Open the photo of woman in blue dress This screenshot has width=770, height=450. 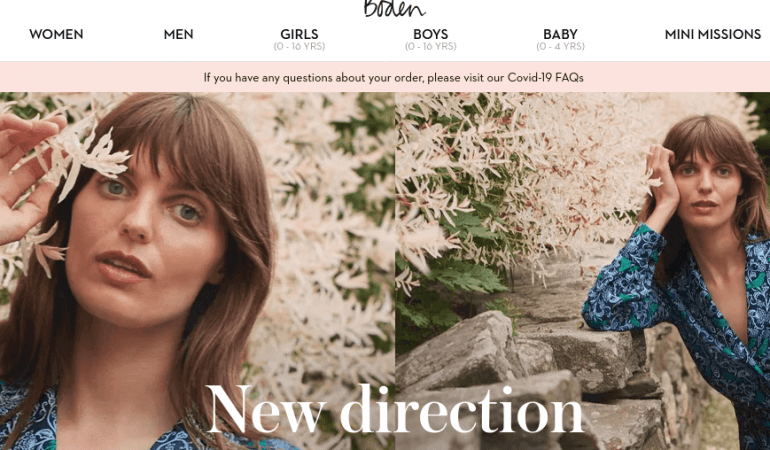582,271
